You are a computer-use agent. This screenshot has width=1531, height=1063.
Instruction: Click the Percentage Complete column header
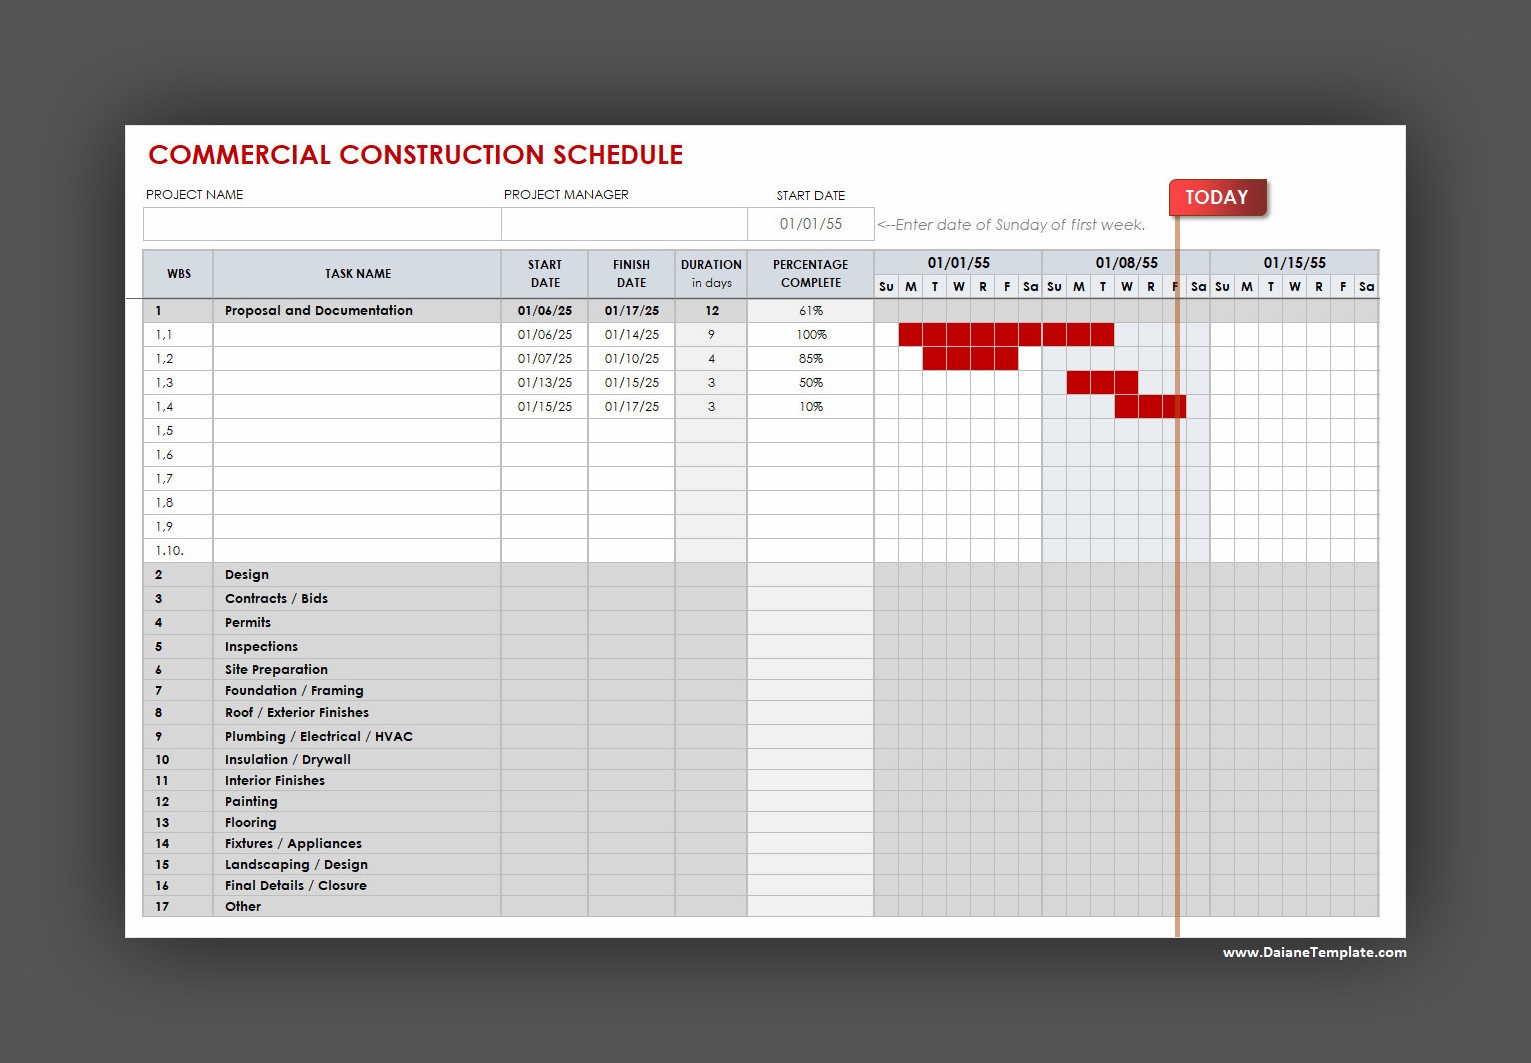[x=810, y=273]
